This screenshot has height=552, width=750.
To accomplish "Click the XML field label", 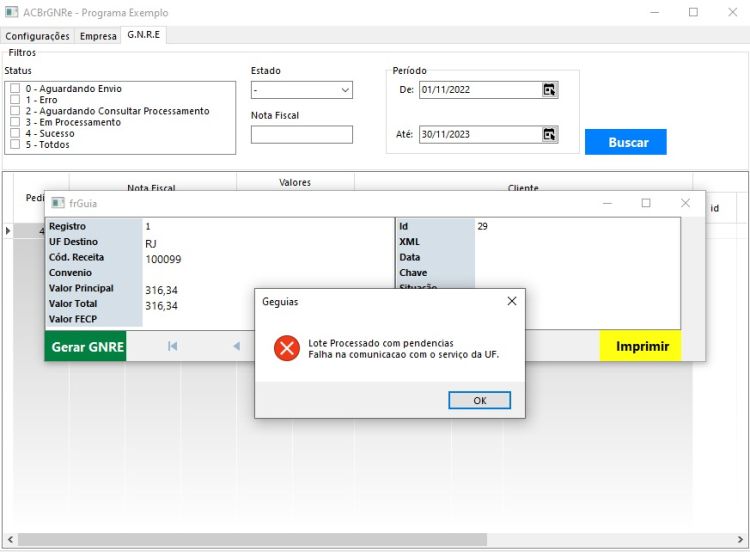I will pyautogui.click(x=409, y=242).
